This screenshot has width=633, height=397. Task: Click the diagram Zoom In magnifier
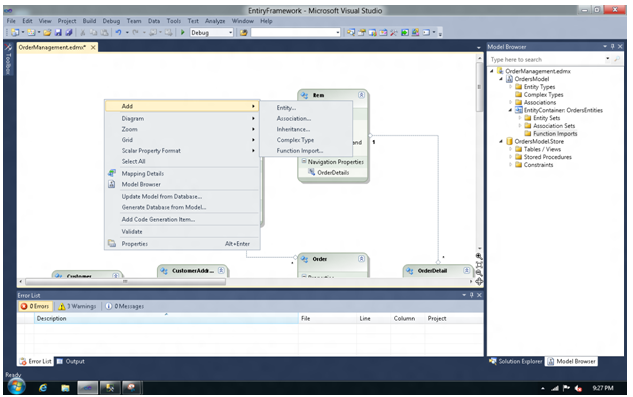pos(479,256)
